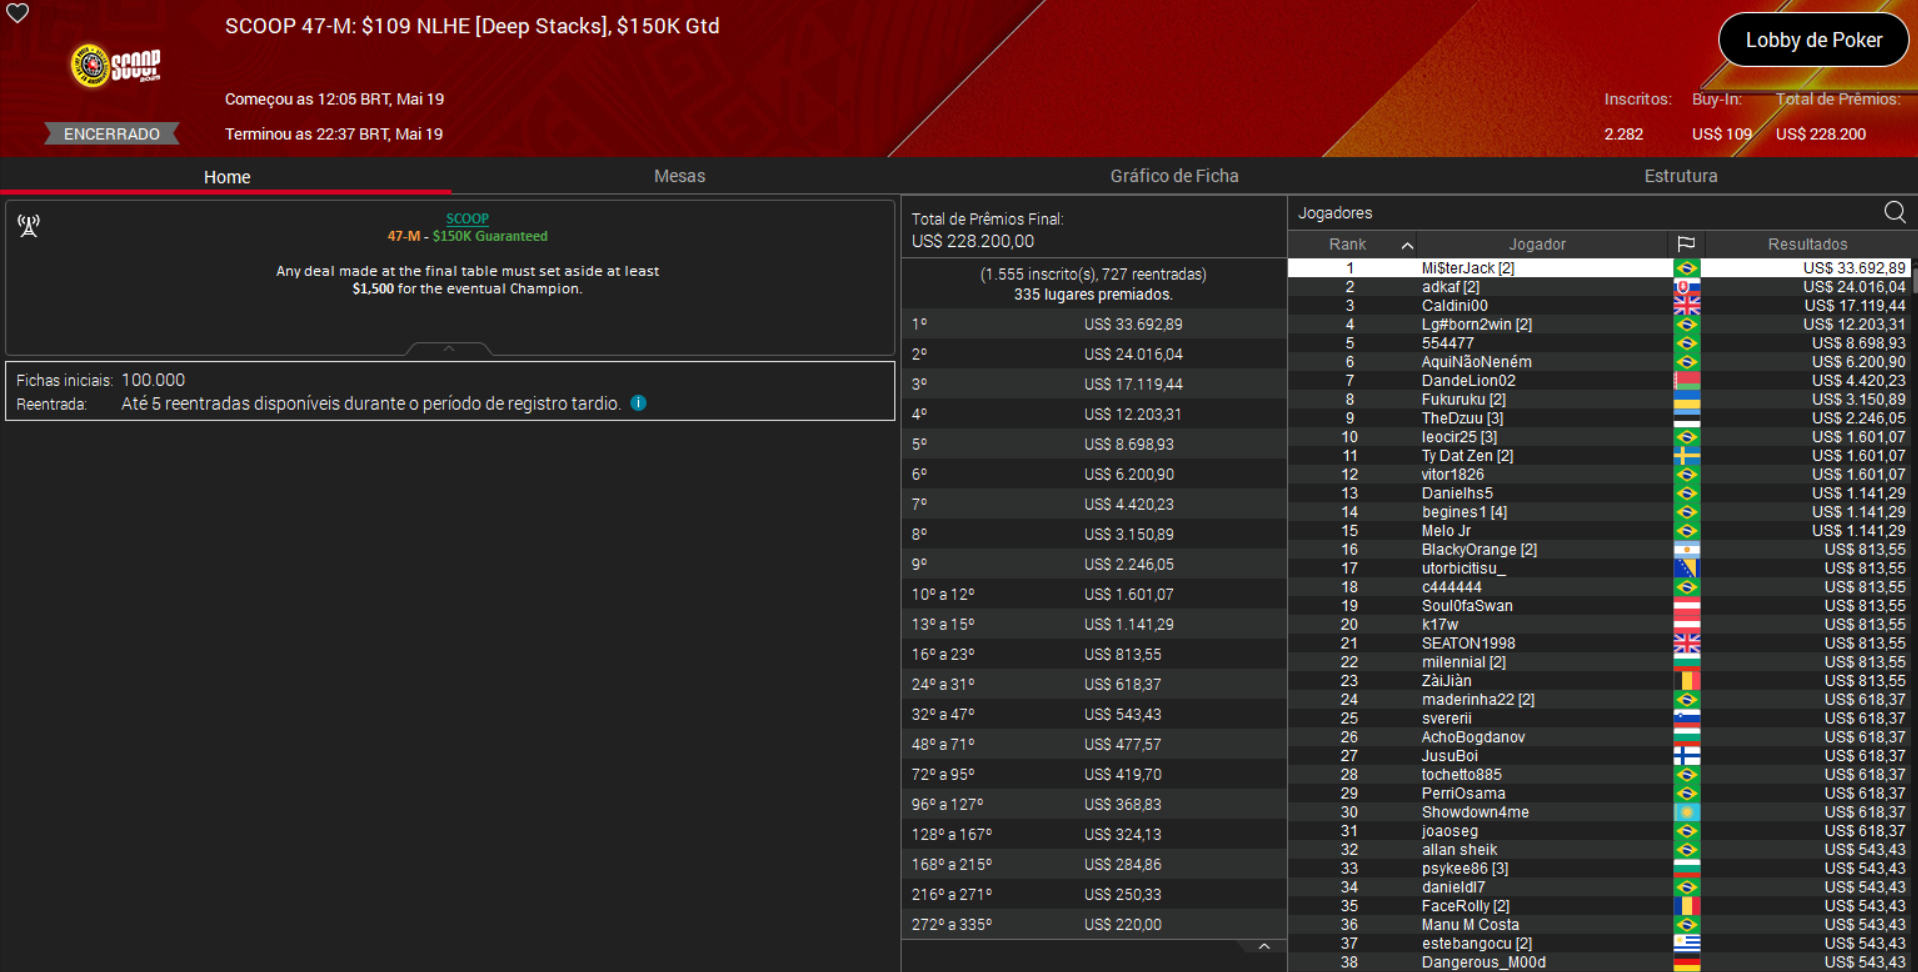This screenshot has height=972, width=1918.
Task: Click the flag beside ZàiJiàn
Action: pos(1686,681)
